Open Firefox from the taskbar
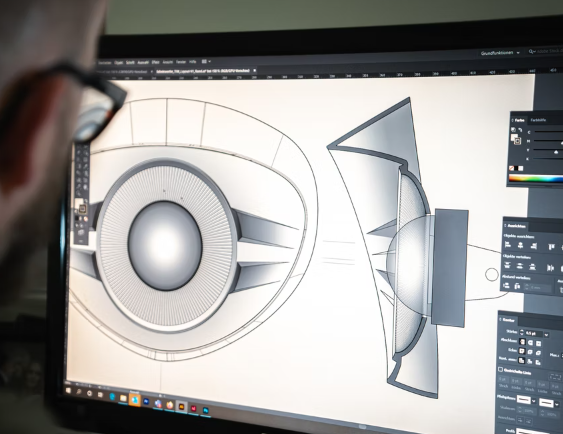 (169, 405)
